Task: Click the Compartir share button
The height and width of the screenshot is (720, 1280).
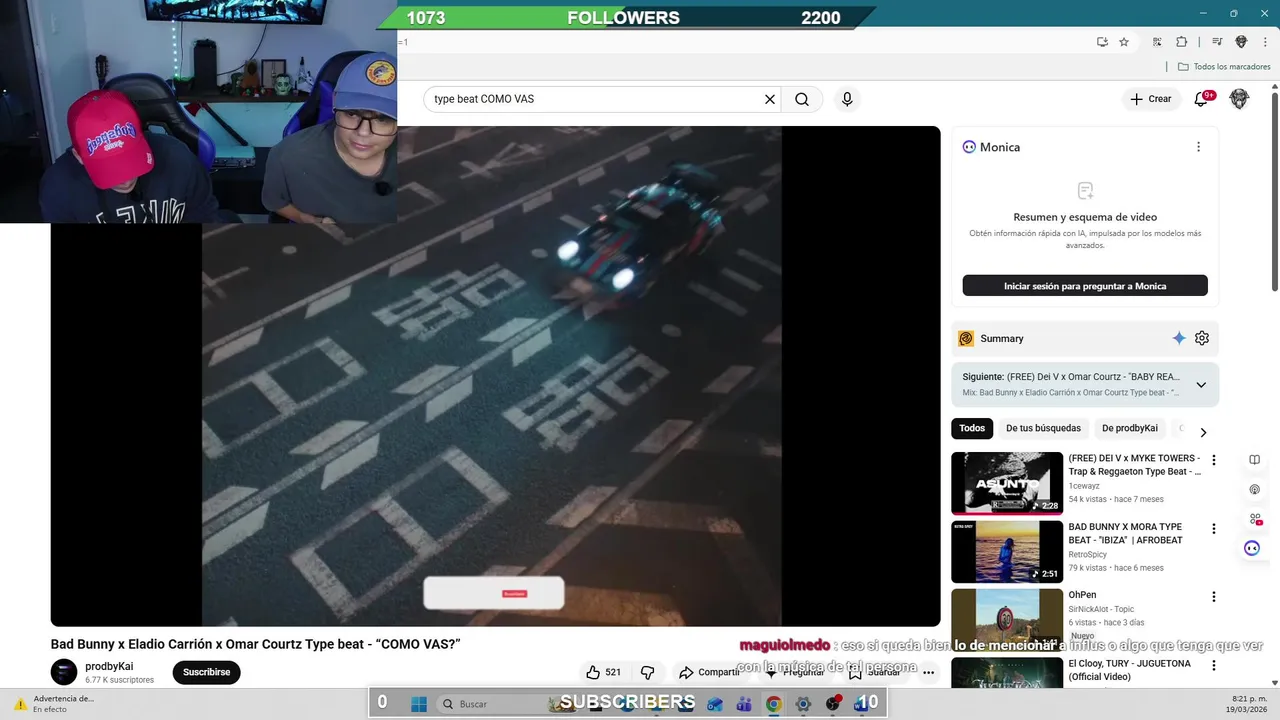Action: [x=709, y=672]
